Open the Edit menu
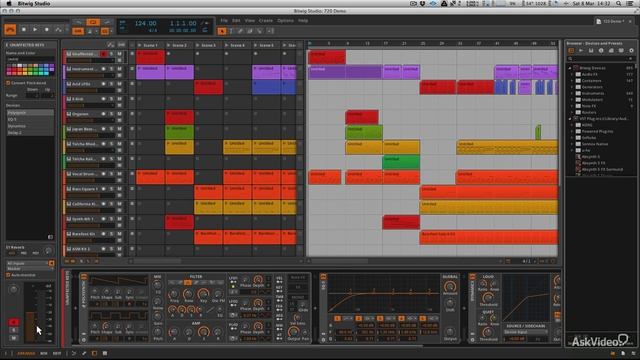 236,20
